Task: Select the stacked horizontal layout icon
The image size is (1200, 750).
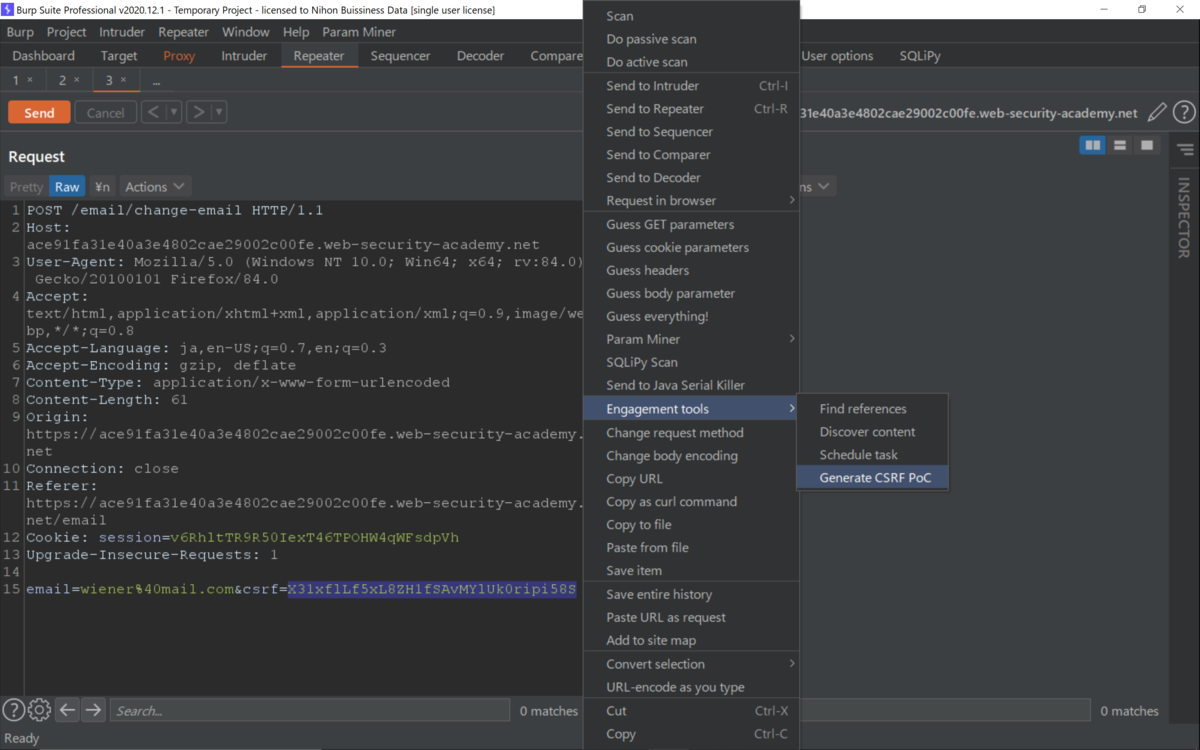Action: (x=1120, y=146)
